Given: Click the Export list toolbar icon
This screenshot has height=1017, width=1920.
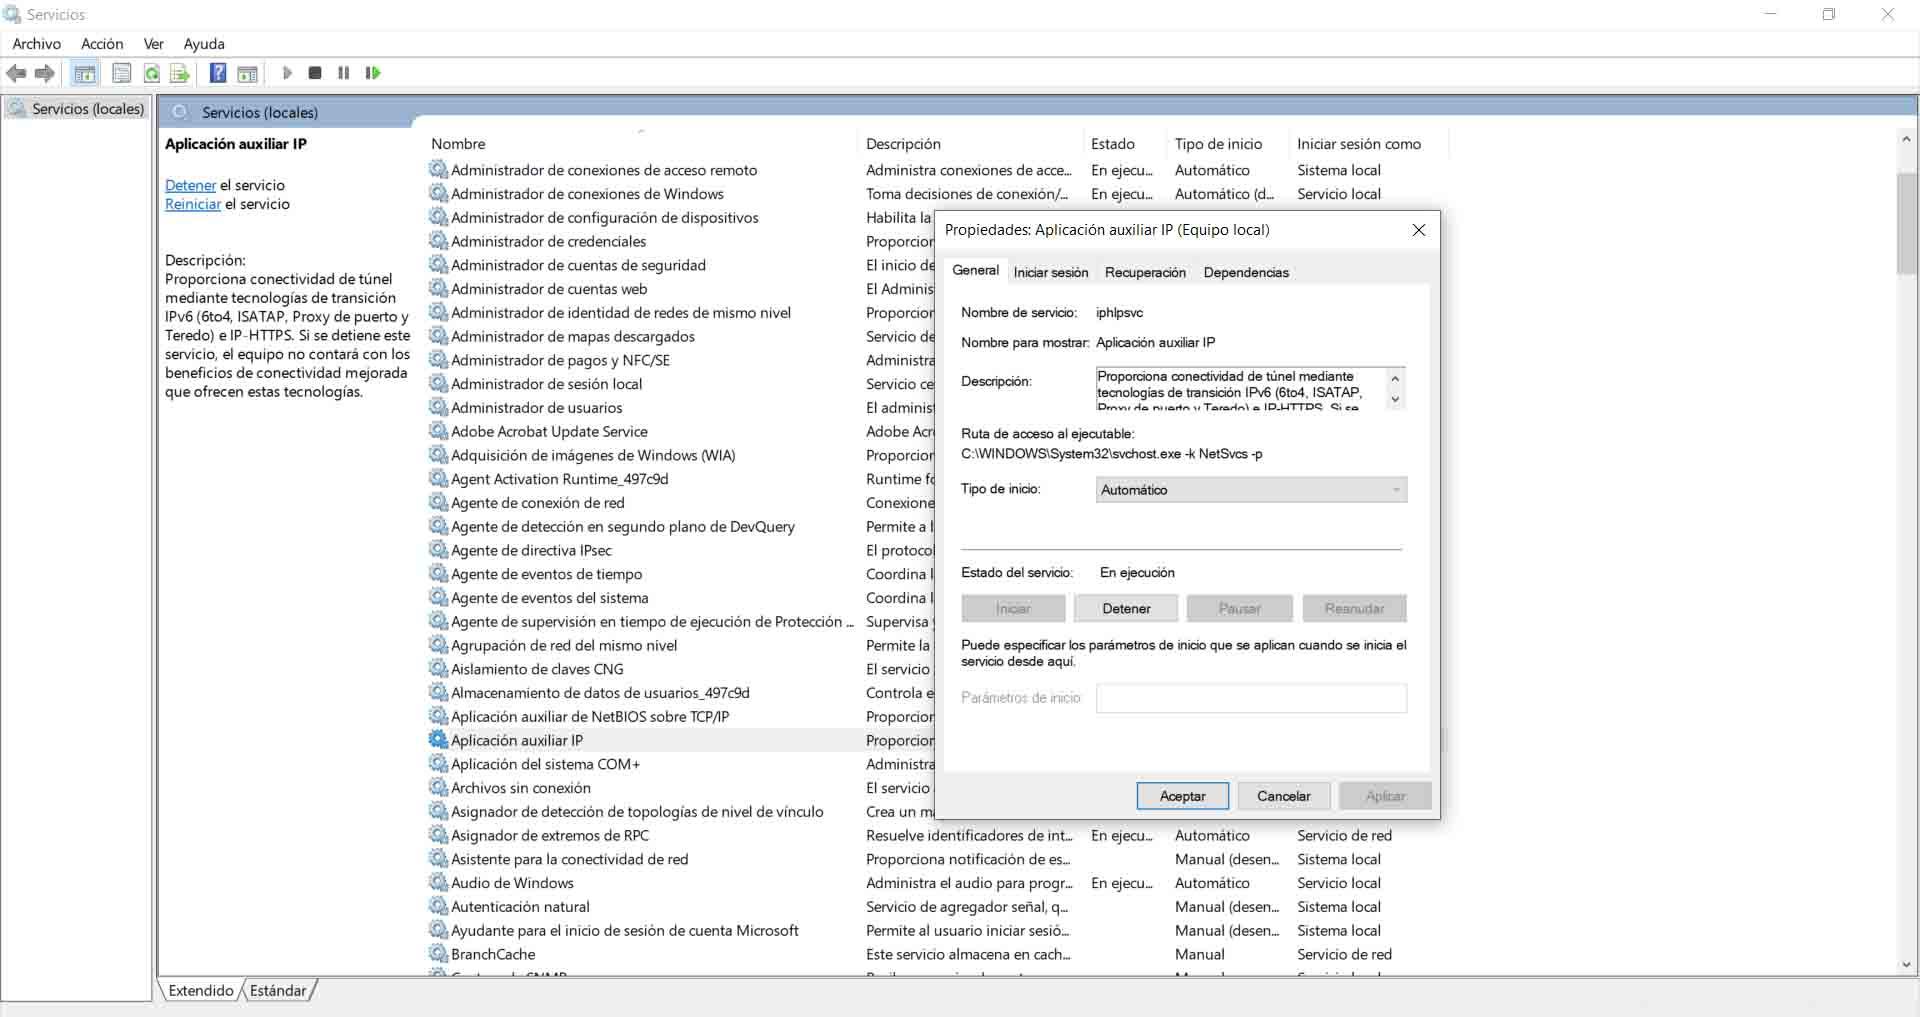Looking at the screenshot, I should coord(180,73).
